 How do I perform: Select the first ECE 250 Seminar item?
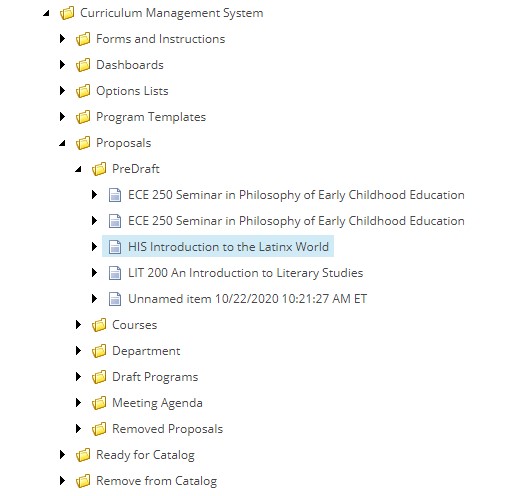296,195
